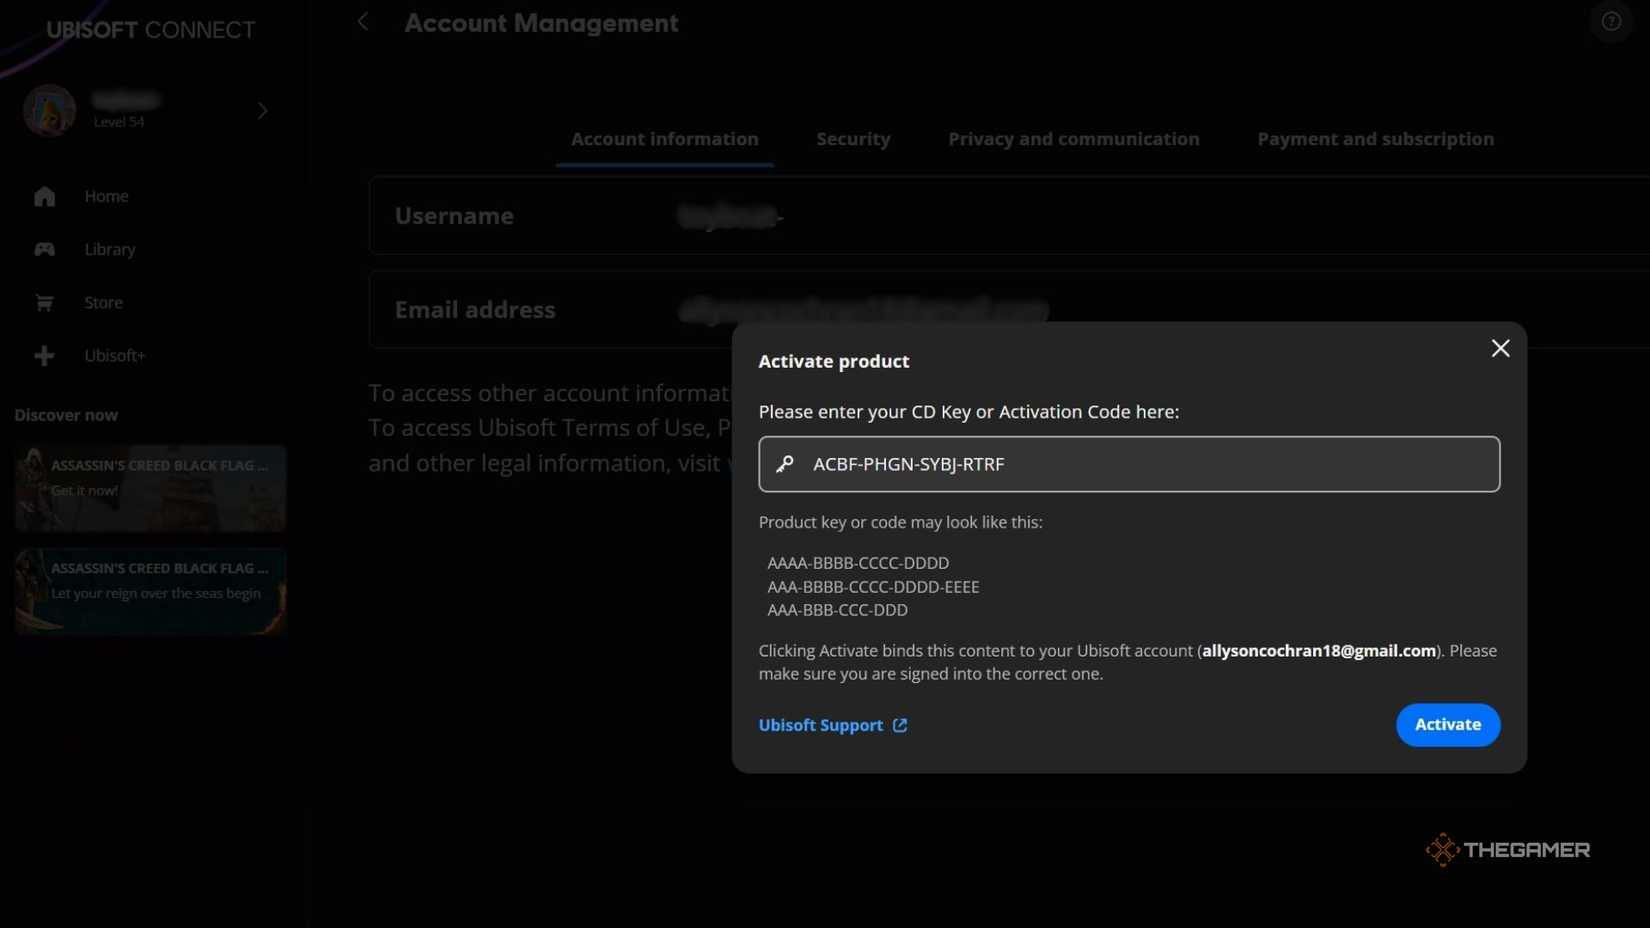Open the Store cart icon
Screen dimensions: 1650x928
coord(44,302)
